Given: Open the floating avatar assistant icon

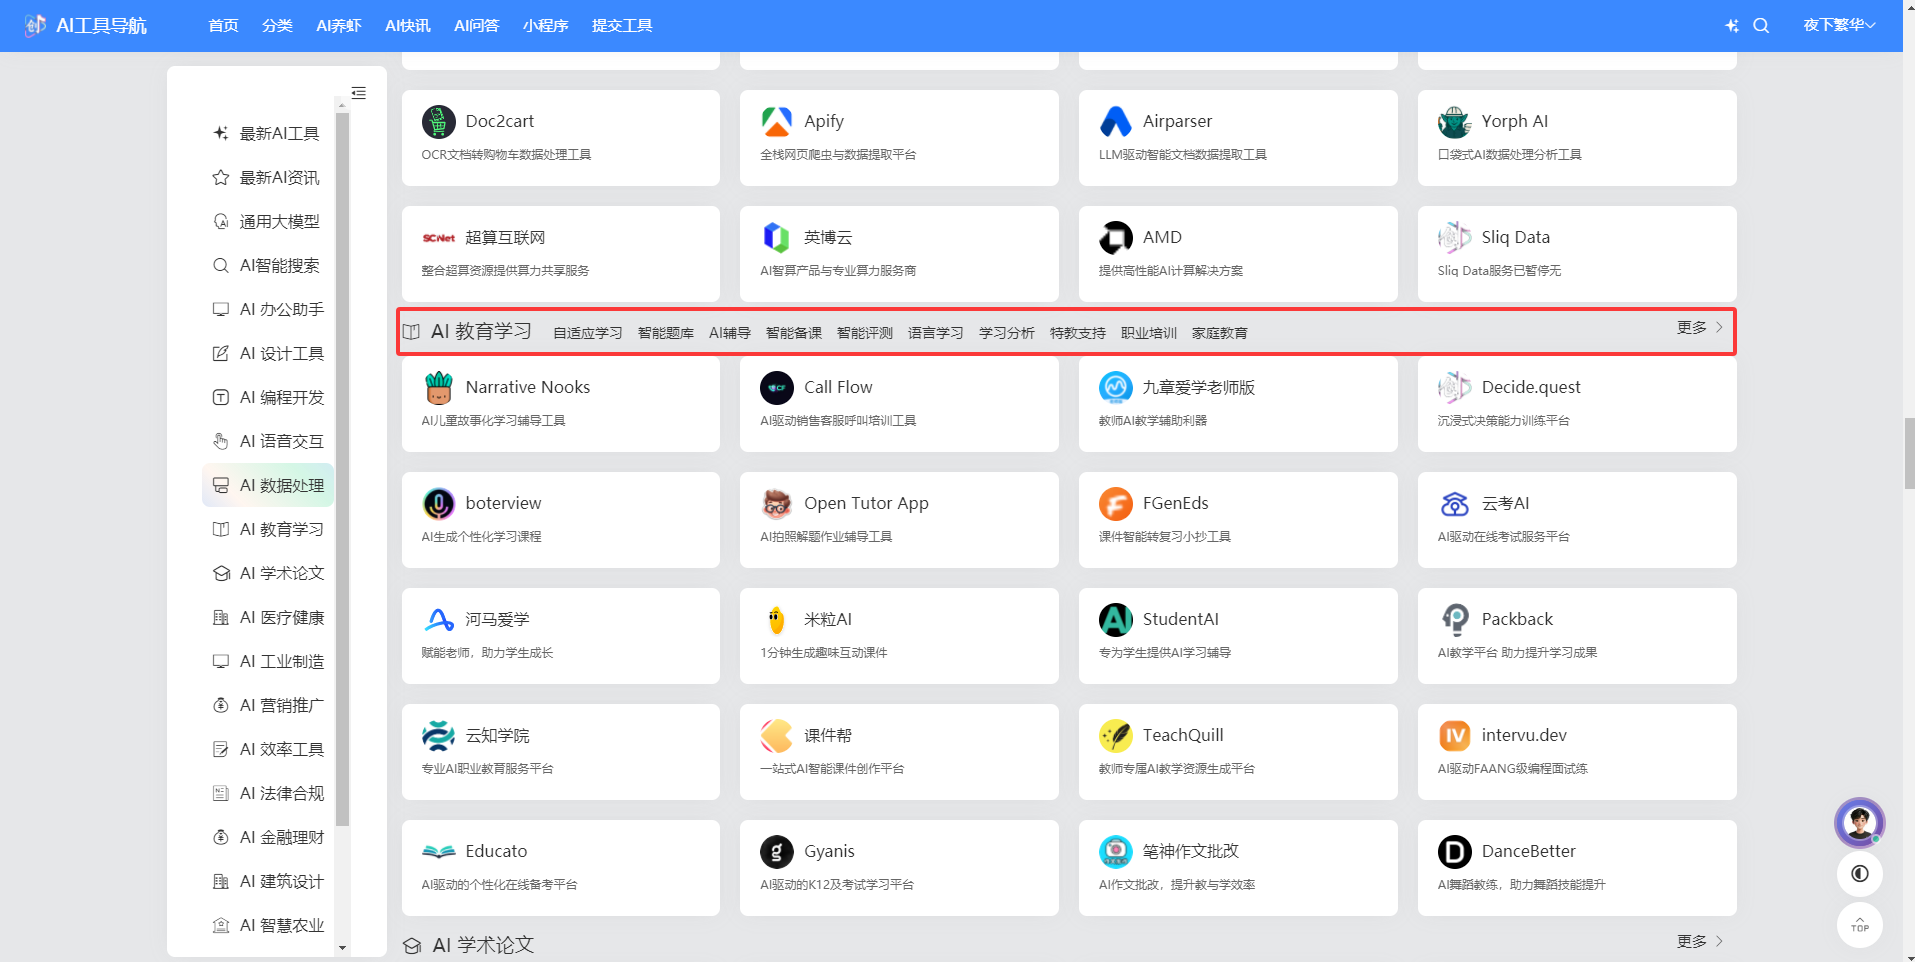Looking at the screenshot, I should coord(1859,822).
